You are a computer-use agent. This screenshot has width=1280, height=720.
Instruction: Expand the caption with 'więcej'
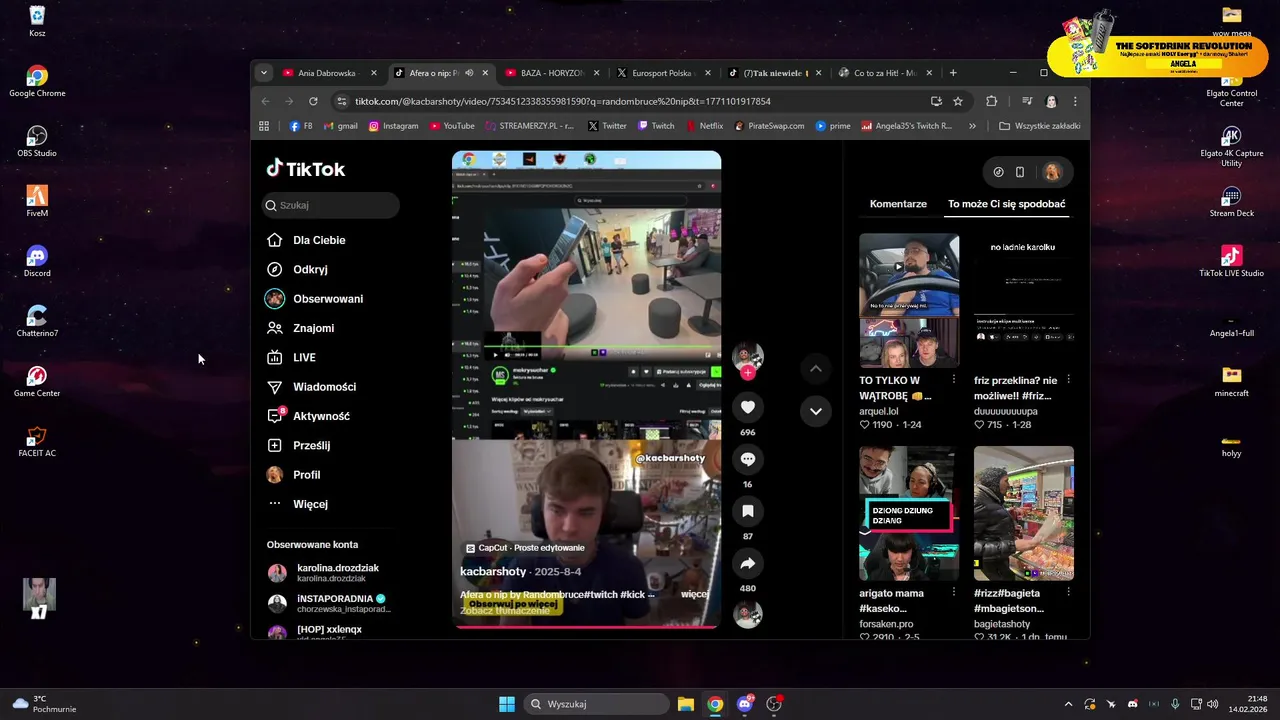coord(695,594)
